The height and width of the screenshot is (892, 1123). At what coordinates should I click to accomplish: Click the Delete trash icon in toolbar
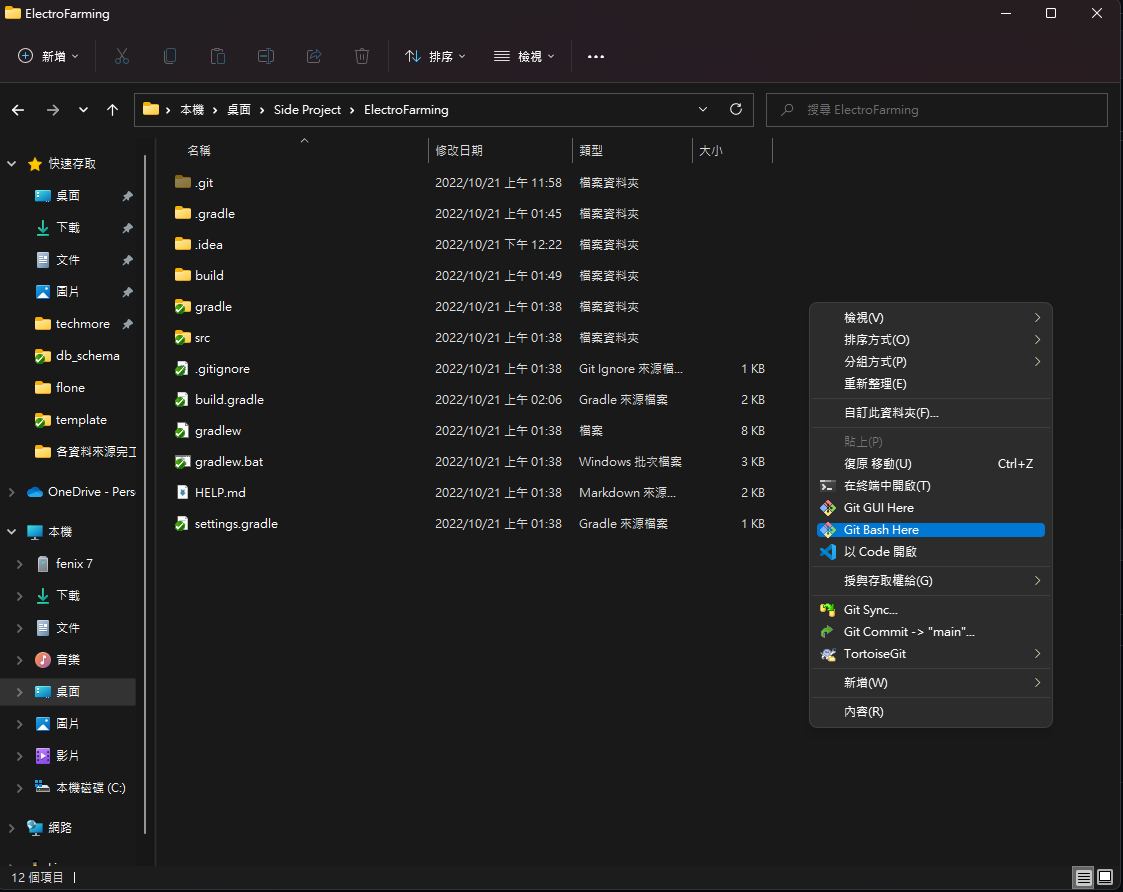(362, 56)
